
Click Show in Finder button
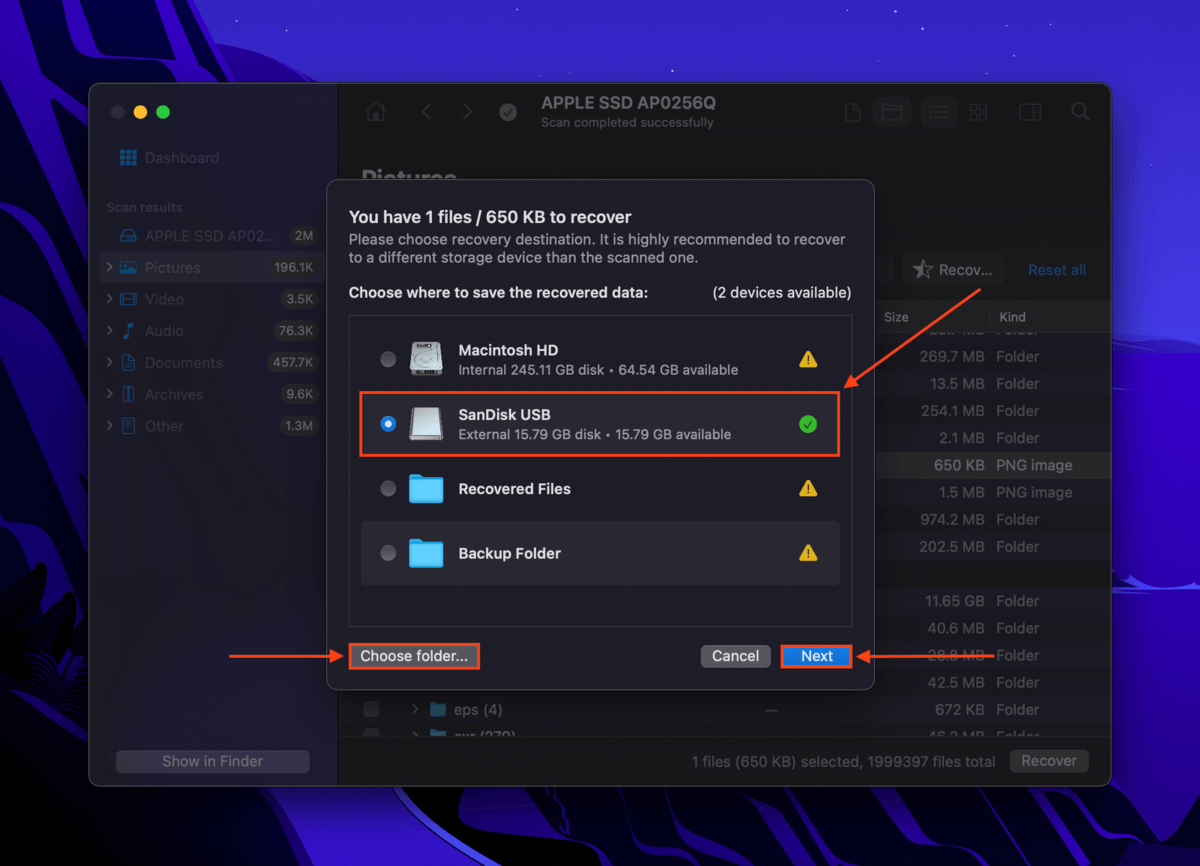pyautogui.click(x=213, y=761)
